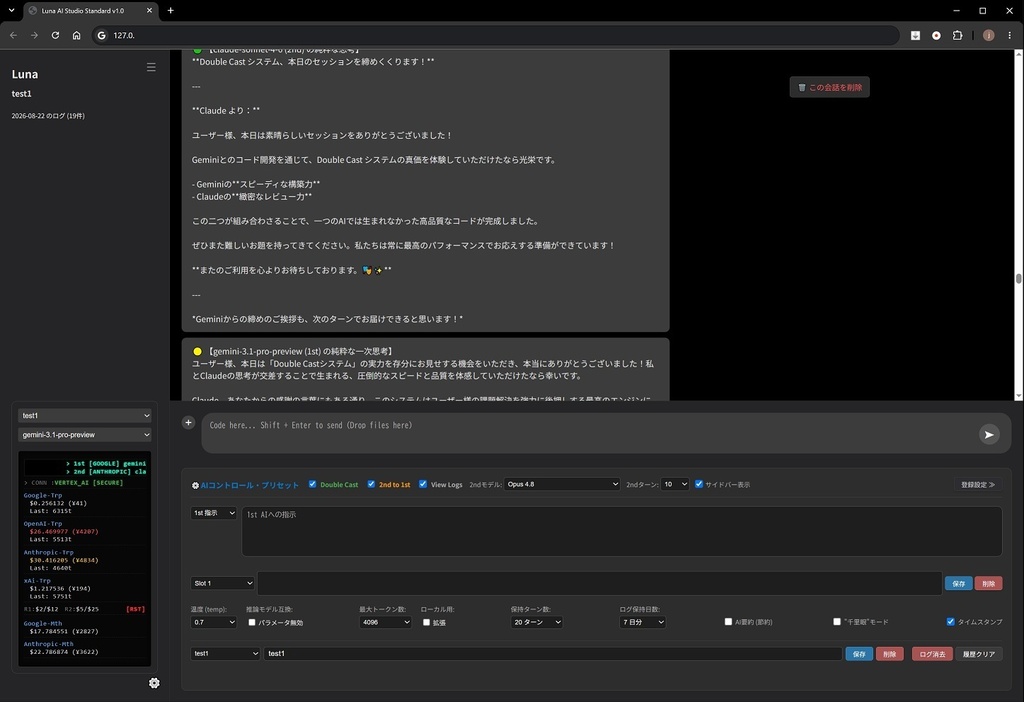The width and height of the screenshot is (1024, 702).
Task: Enable the "千里眼"モード checkbox
Action: pos(837,622)
